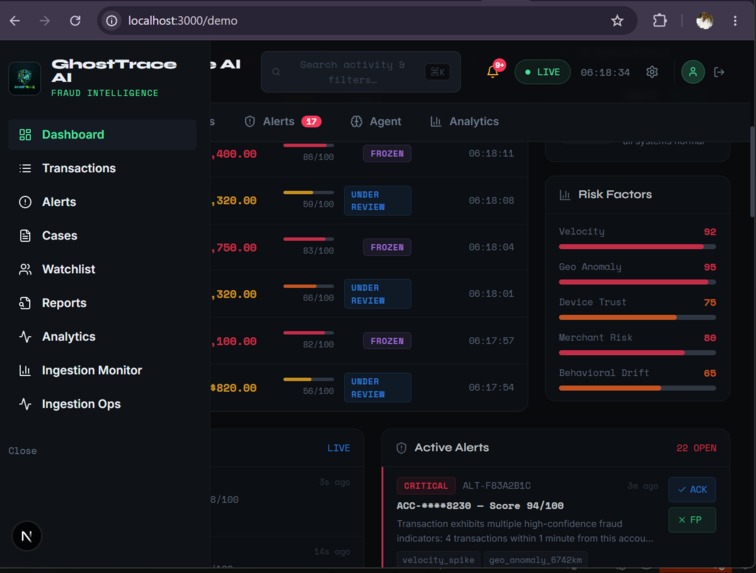The width and height of the screenshot is (756, 573).
Task: Click the 86/100 risk score bar
Action: pos(309,145)
